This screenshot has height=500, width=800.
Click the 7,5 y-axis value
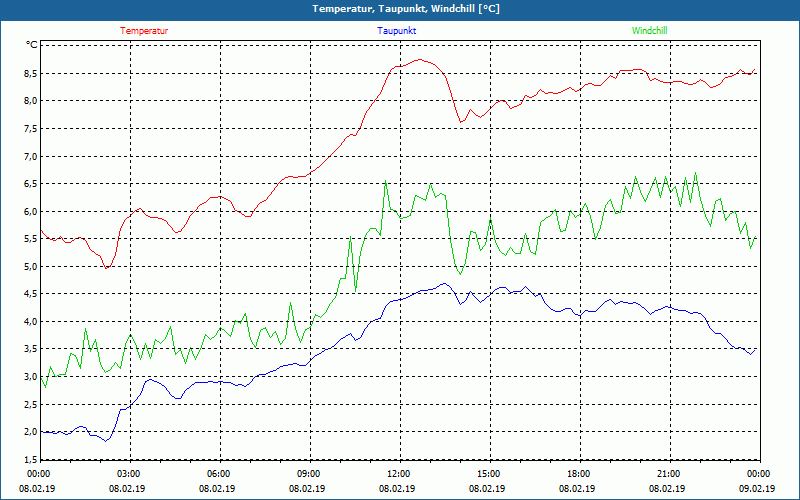pos(31,129)
